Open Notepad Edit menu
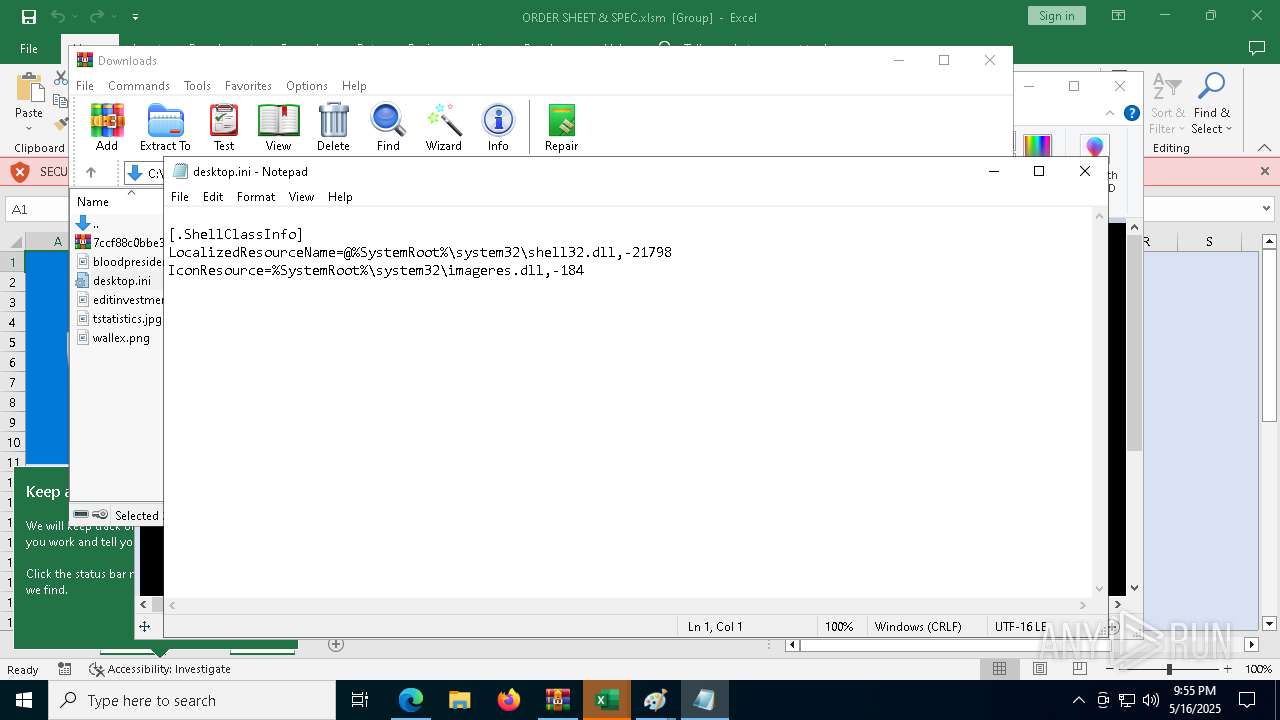 coord(213,197)
